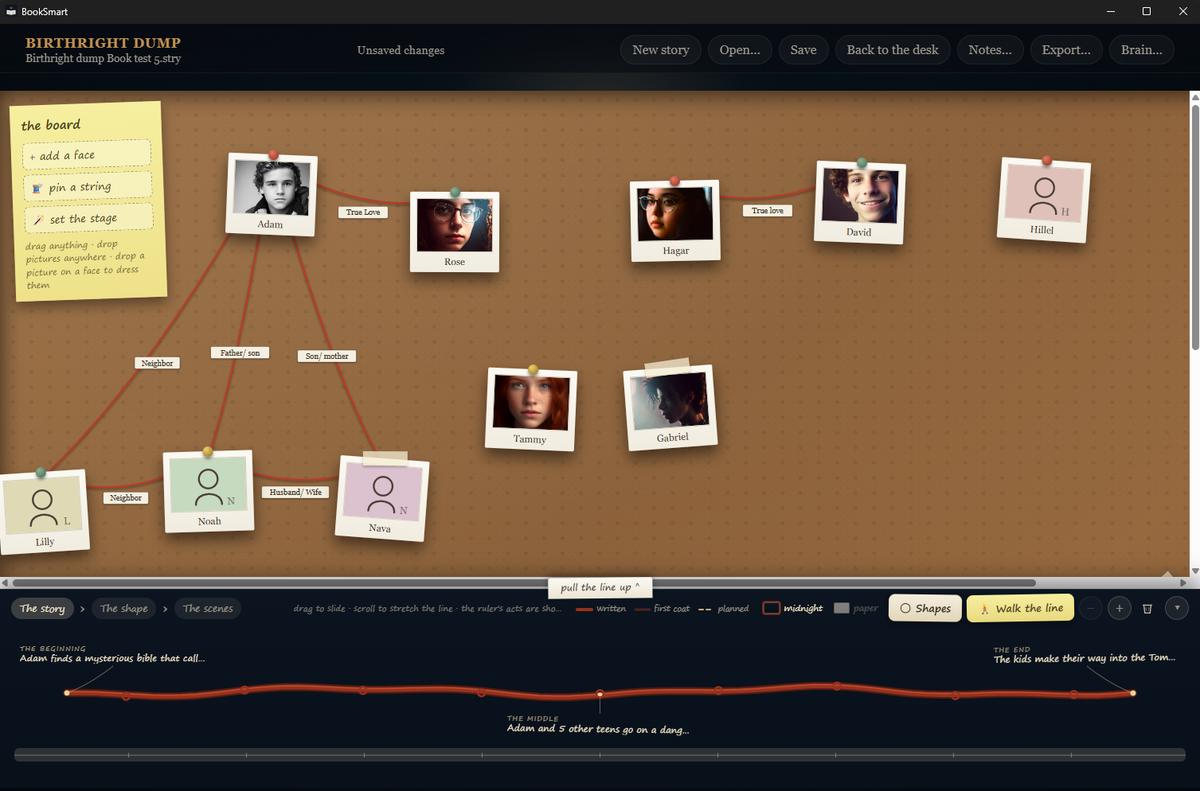Screen dimensions: 1200x791
Task: Select Nava's placeholder card
Action: tap(382, 498)
